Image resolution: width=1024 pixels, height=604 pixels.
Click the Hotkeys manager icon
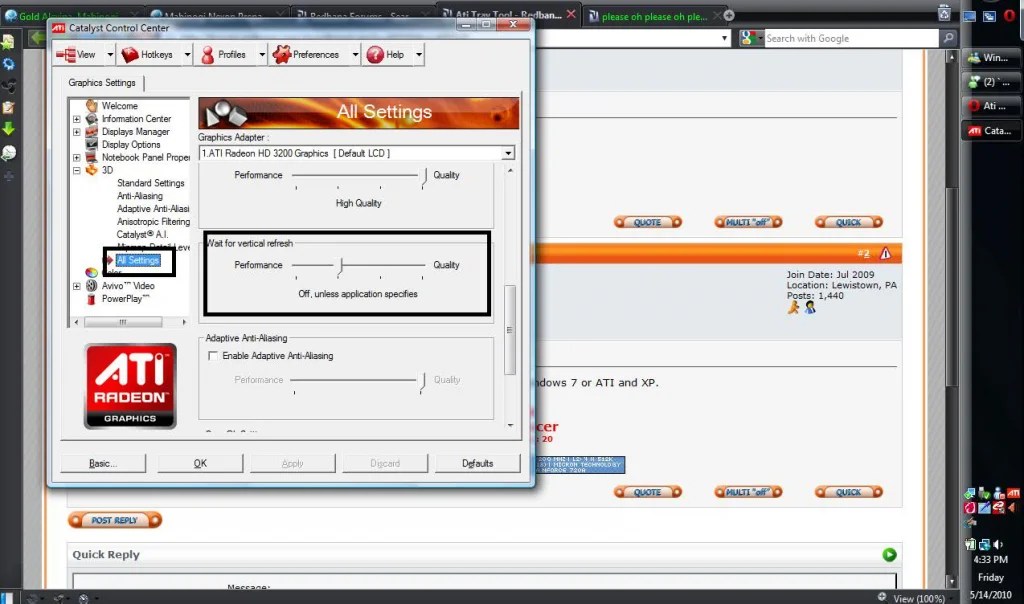[131, 55]
